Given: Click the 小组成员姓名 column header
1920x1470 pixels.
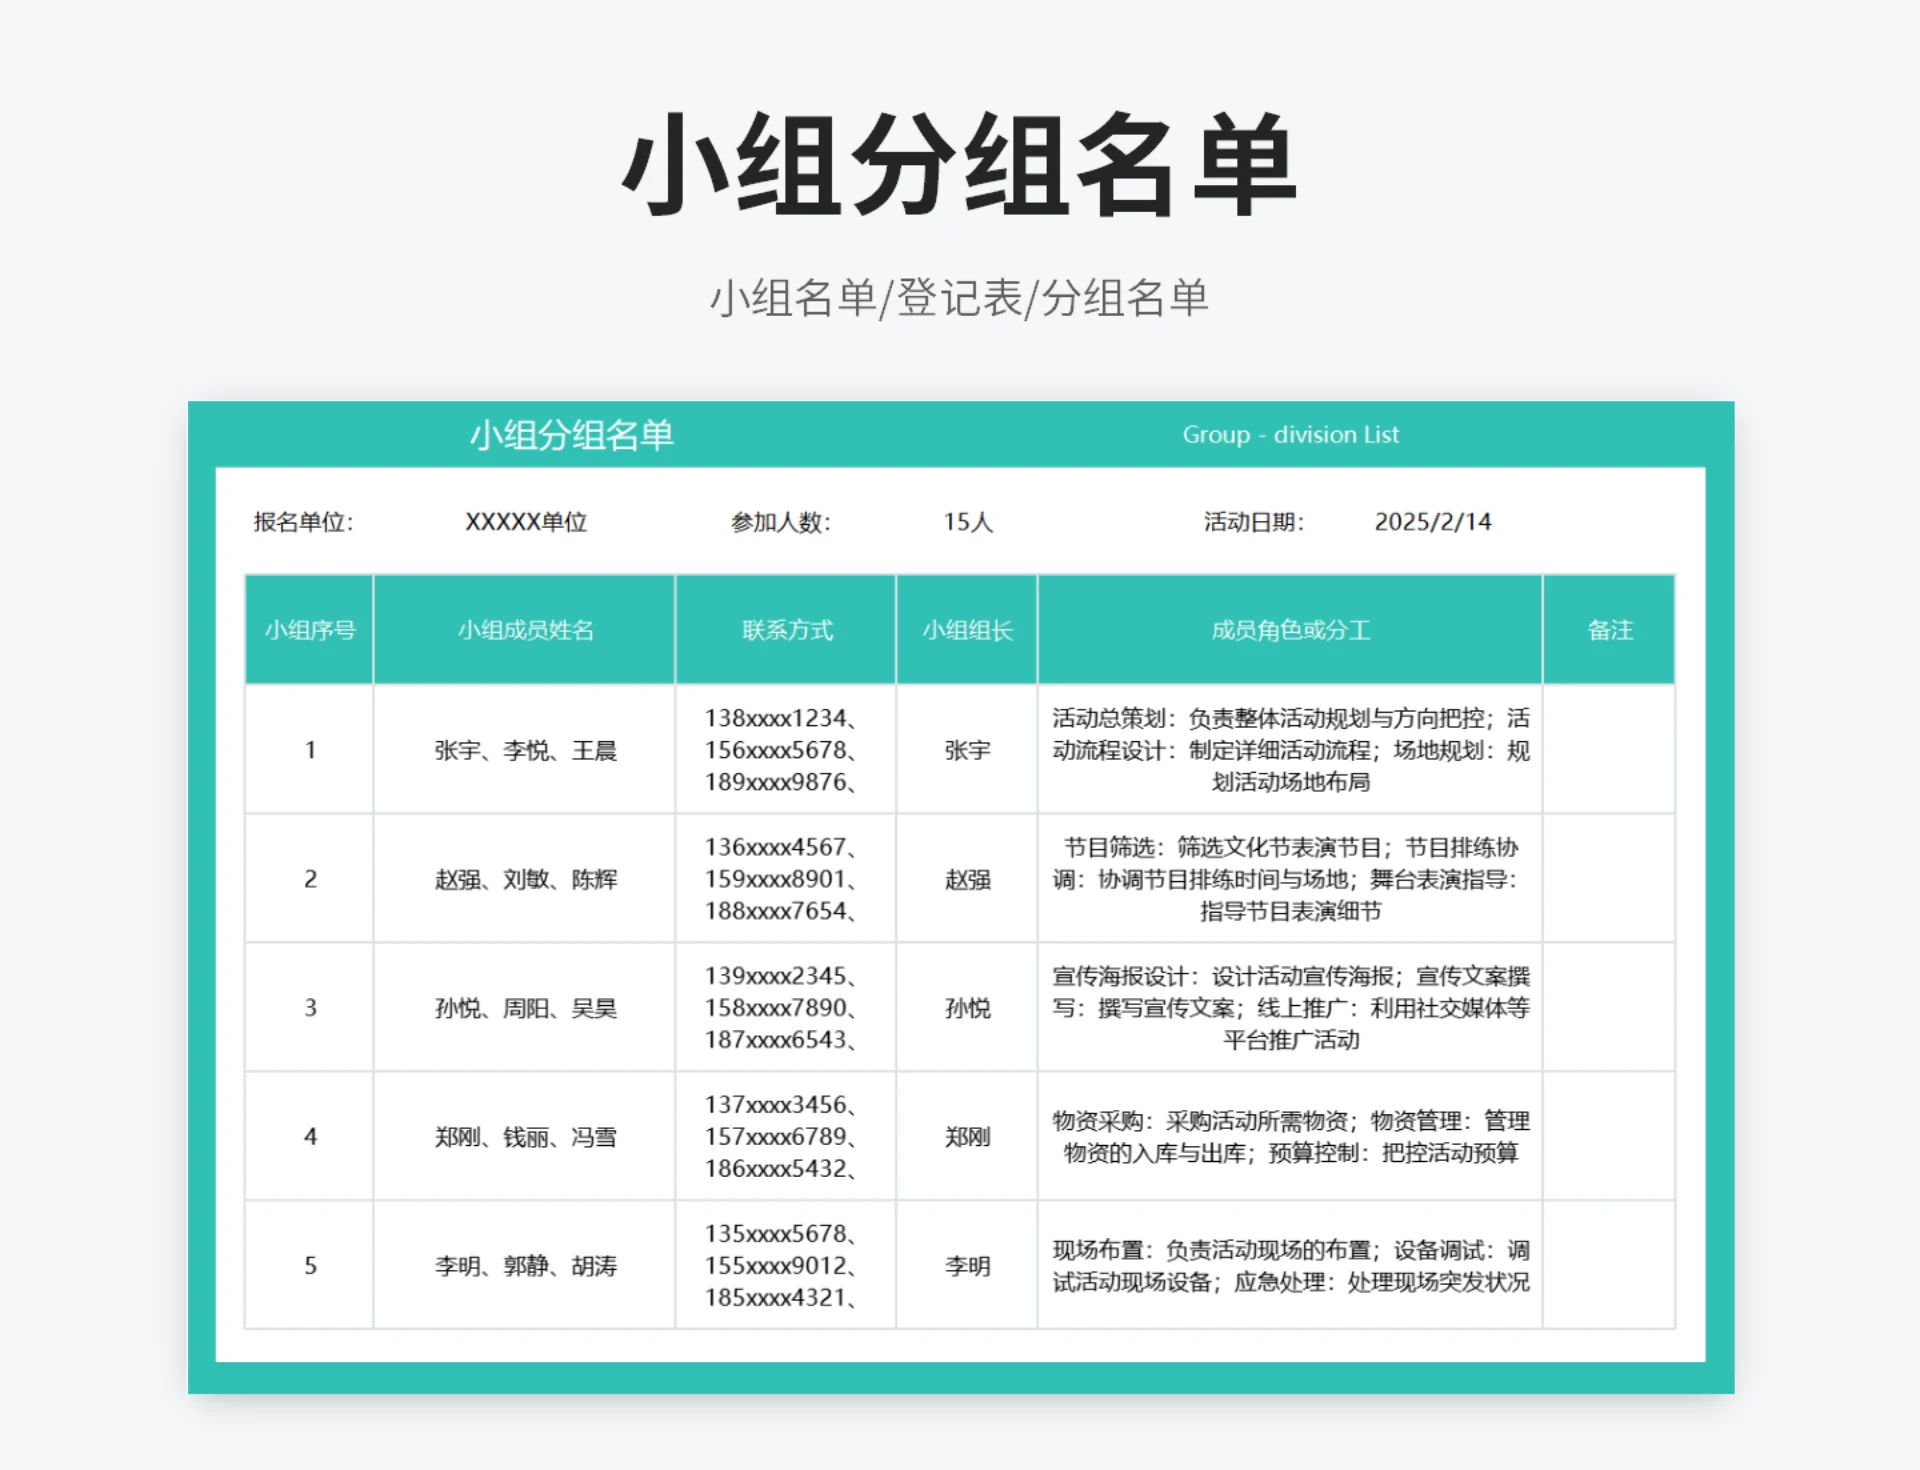Looking at the screenshot, I should click(523, 629).
